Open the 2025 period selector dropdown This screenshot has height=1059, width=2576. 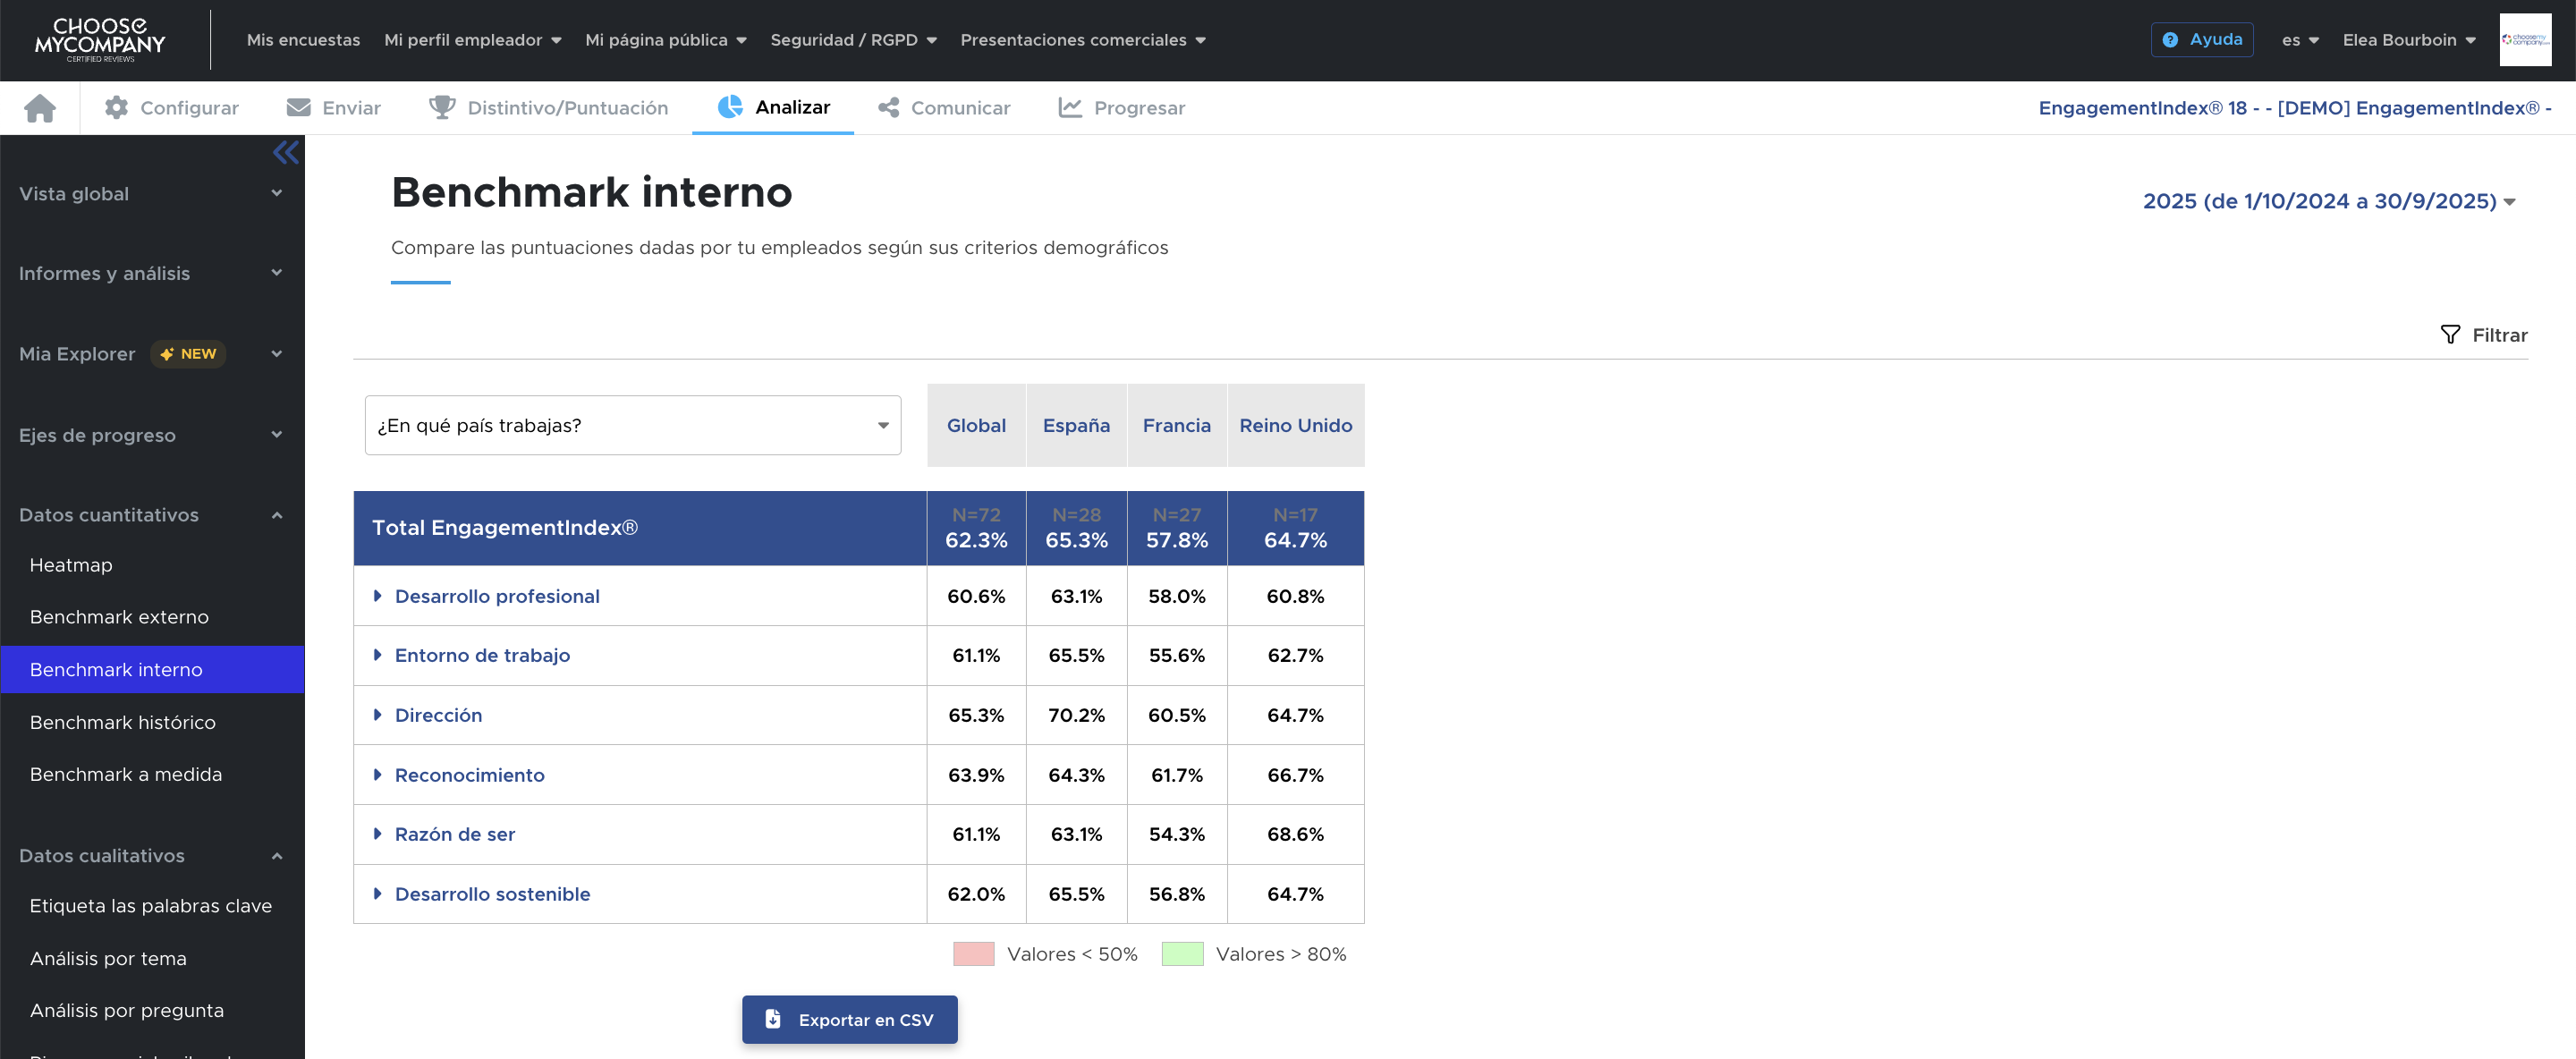2328,201
